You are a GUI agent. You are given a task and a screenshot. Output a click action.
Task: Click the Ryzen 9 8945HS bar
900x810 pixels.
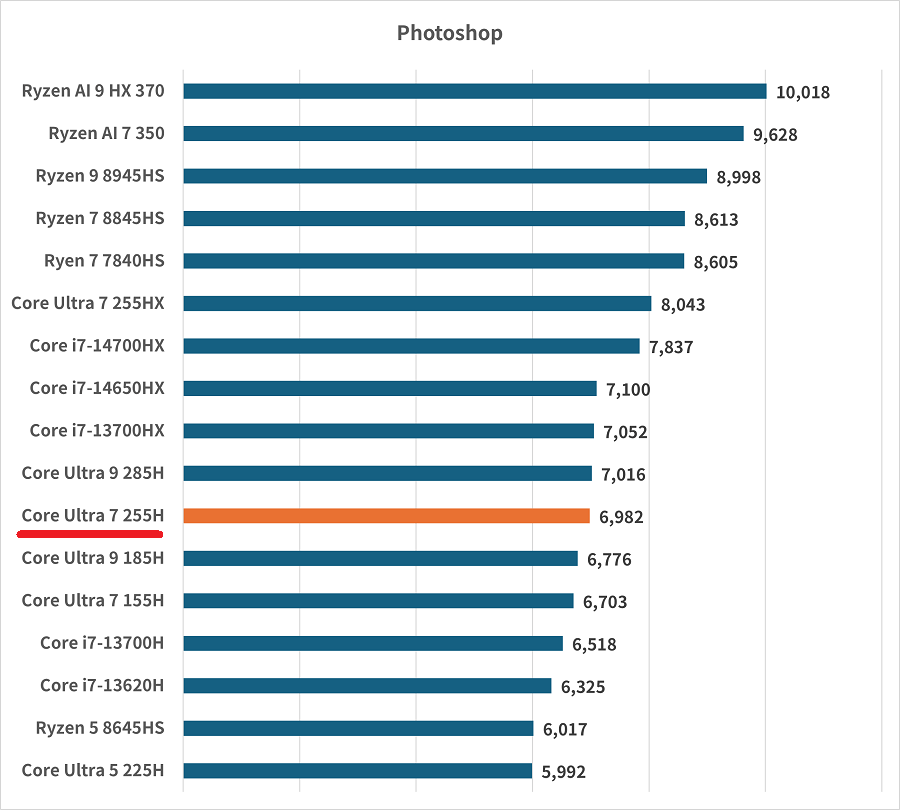click(445, 176)
